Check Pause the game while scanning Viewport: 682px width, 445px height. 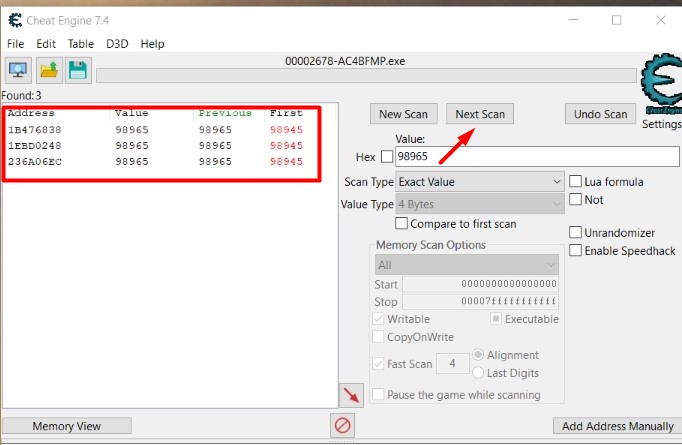(x=378, y=395)
